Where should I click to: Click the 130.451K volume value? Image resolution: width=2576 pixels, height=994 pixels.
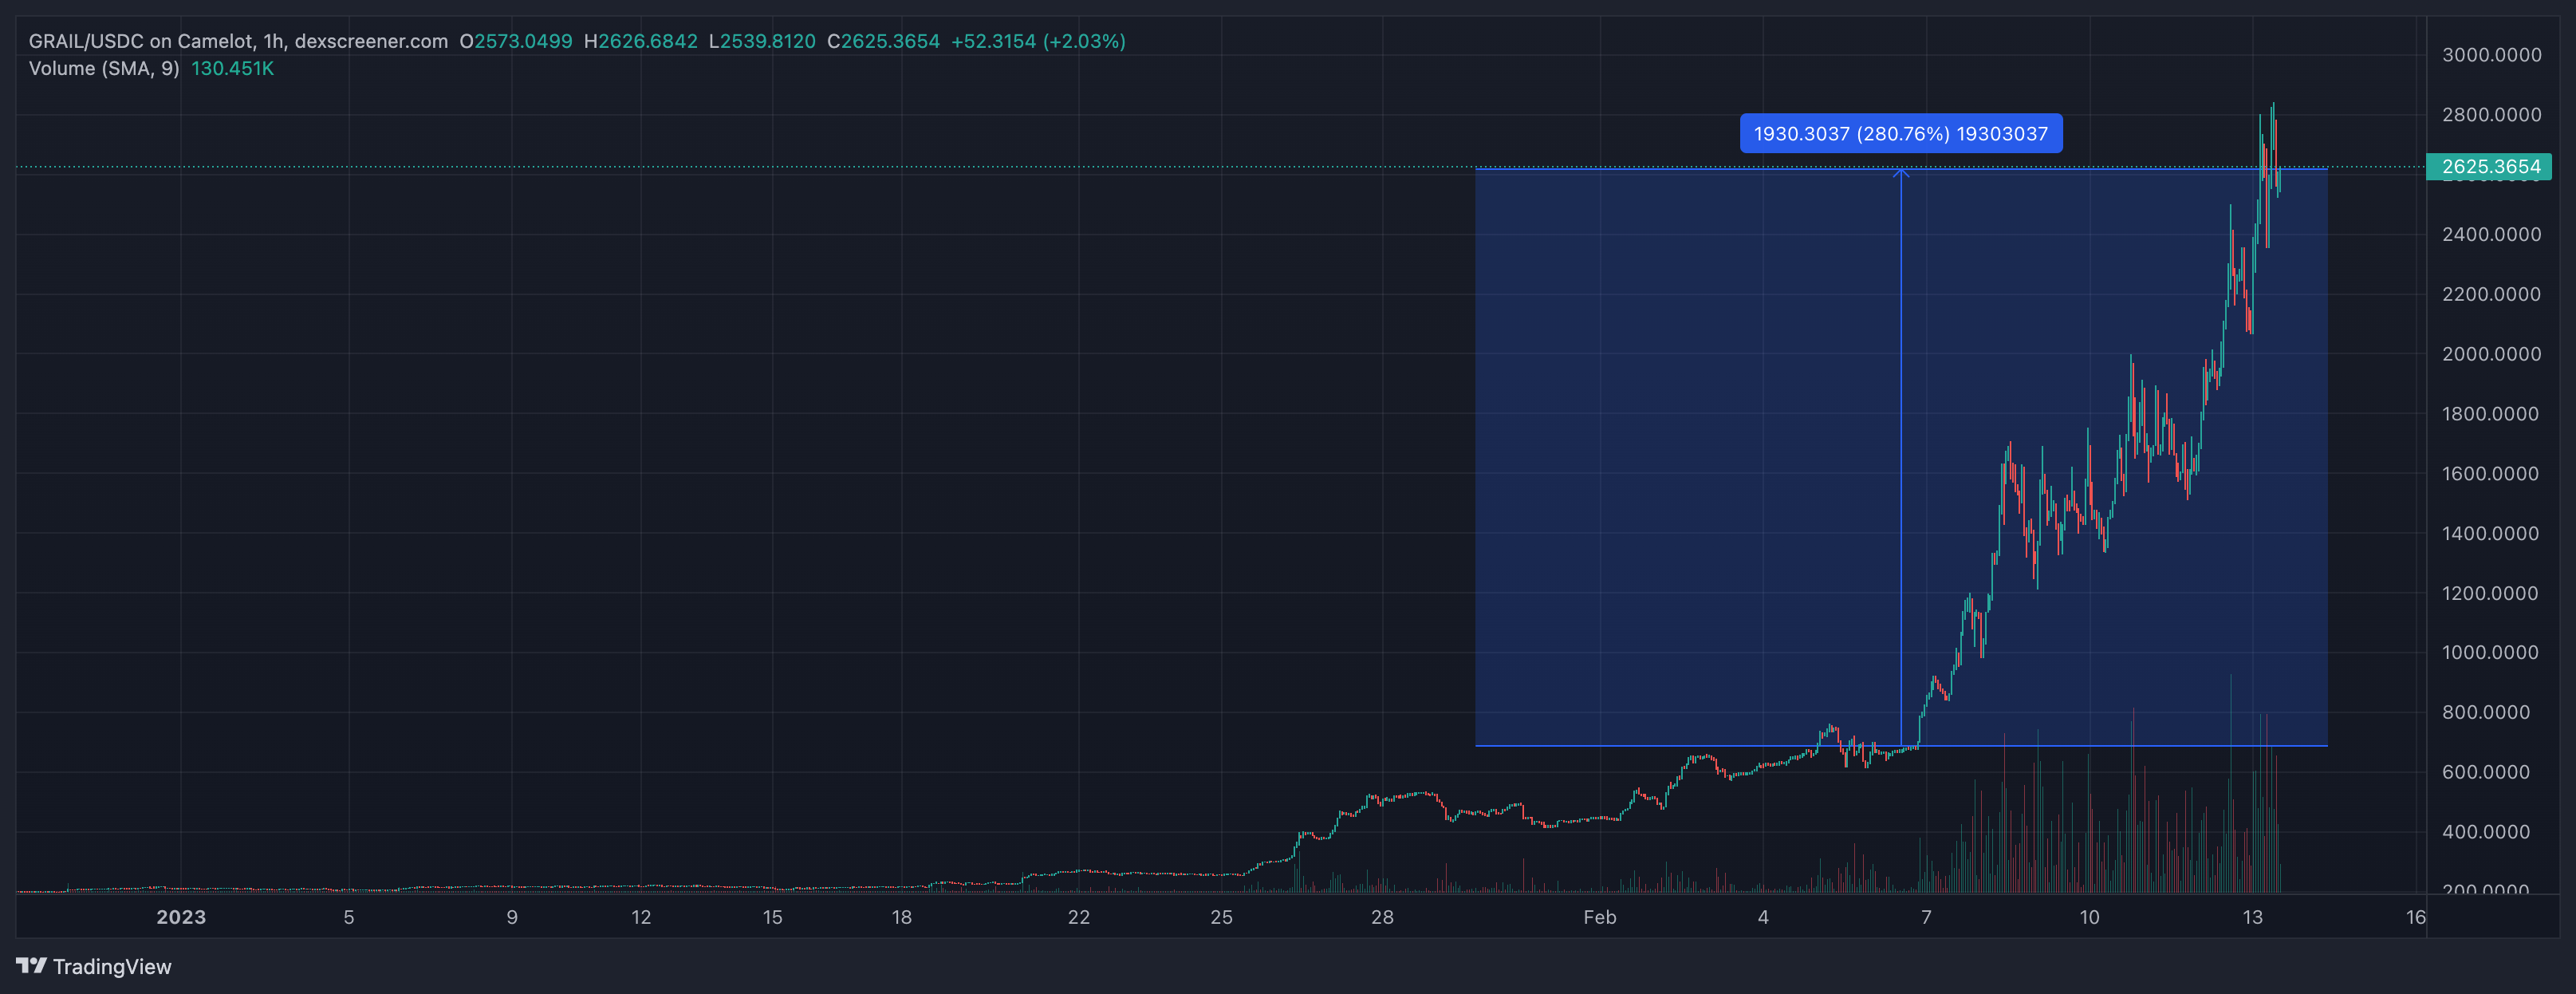click(232, 68)
